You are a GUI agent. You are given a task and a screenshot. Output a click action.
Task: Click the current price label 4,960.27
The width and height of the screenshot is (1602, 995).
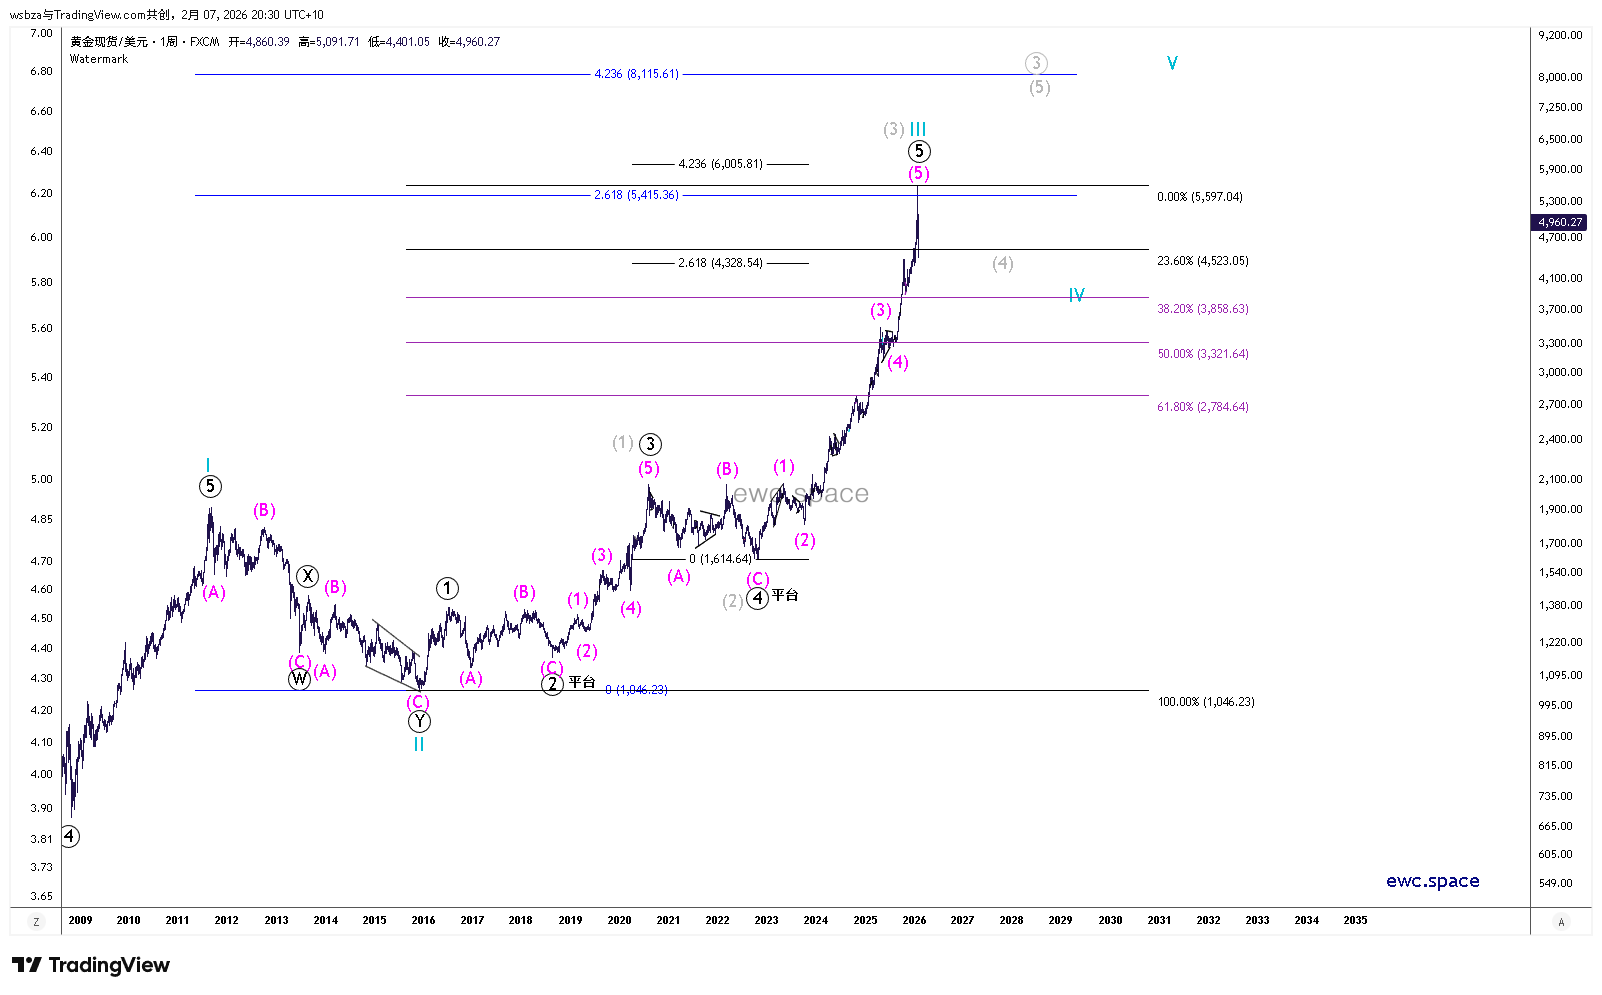pyautogui.click(x=1560, y=222)
